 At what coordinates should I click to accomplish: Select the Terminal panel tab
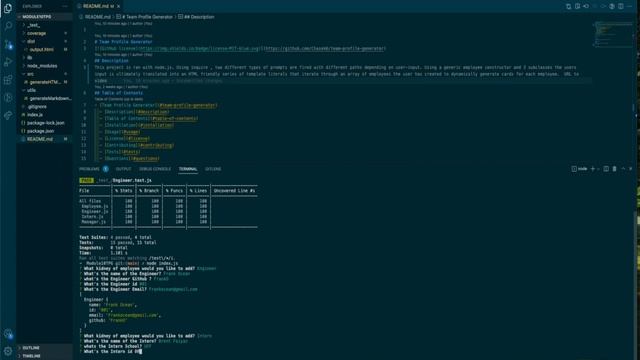pyautogui.click(x=188, y=169)
